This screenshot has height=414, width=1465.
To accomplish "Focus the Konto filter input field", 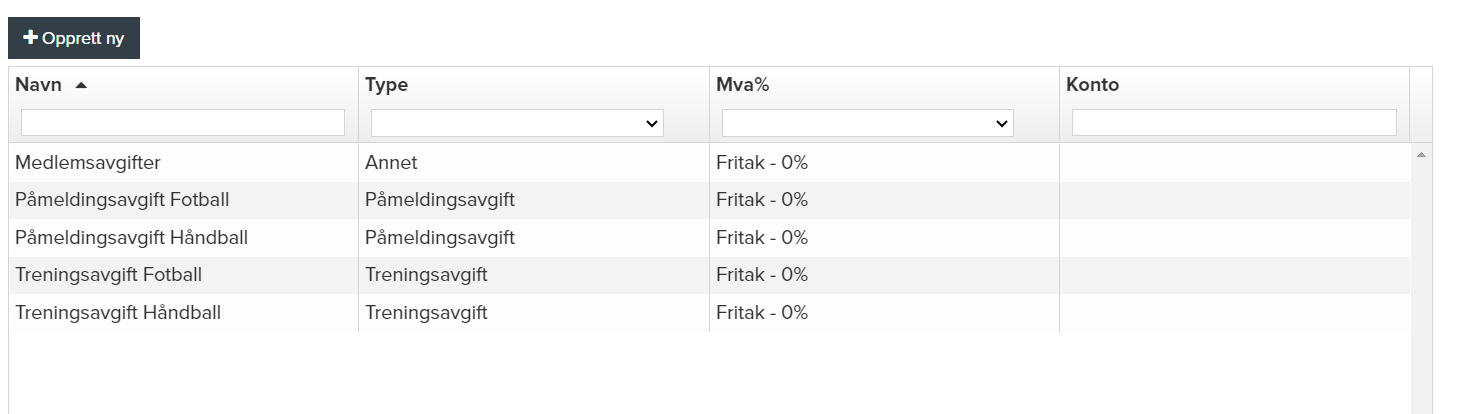I will pos(1234,123).
